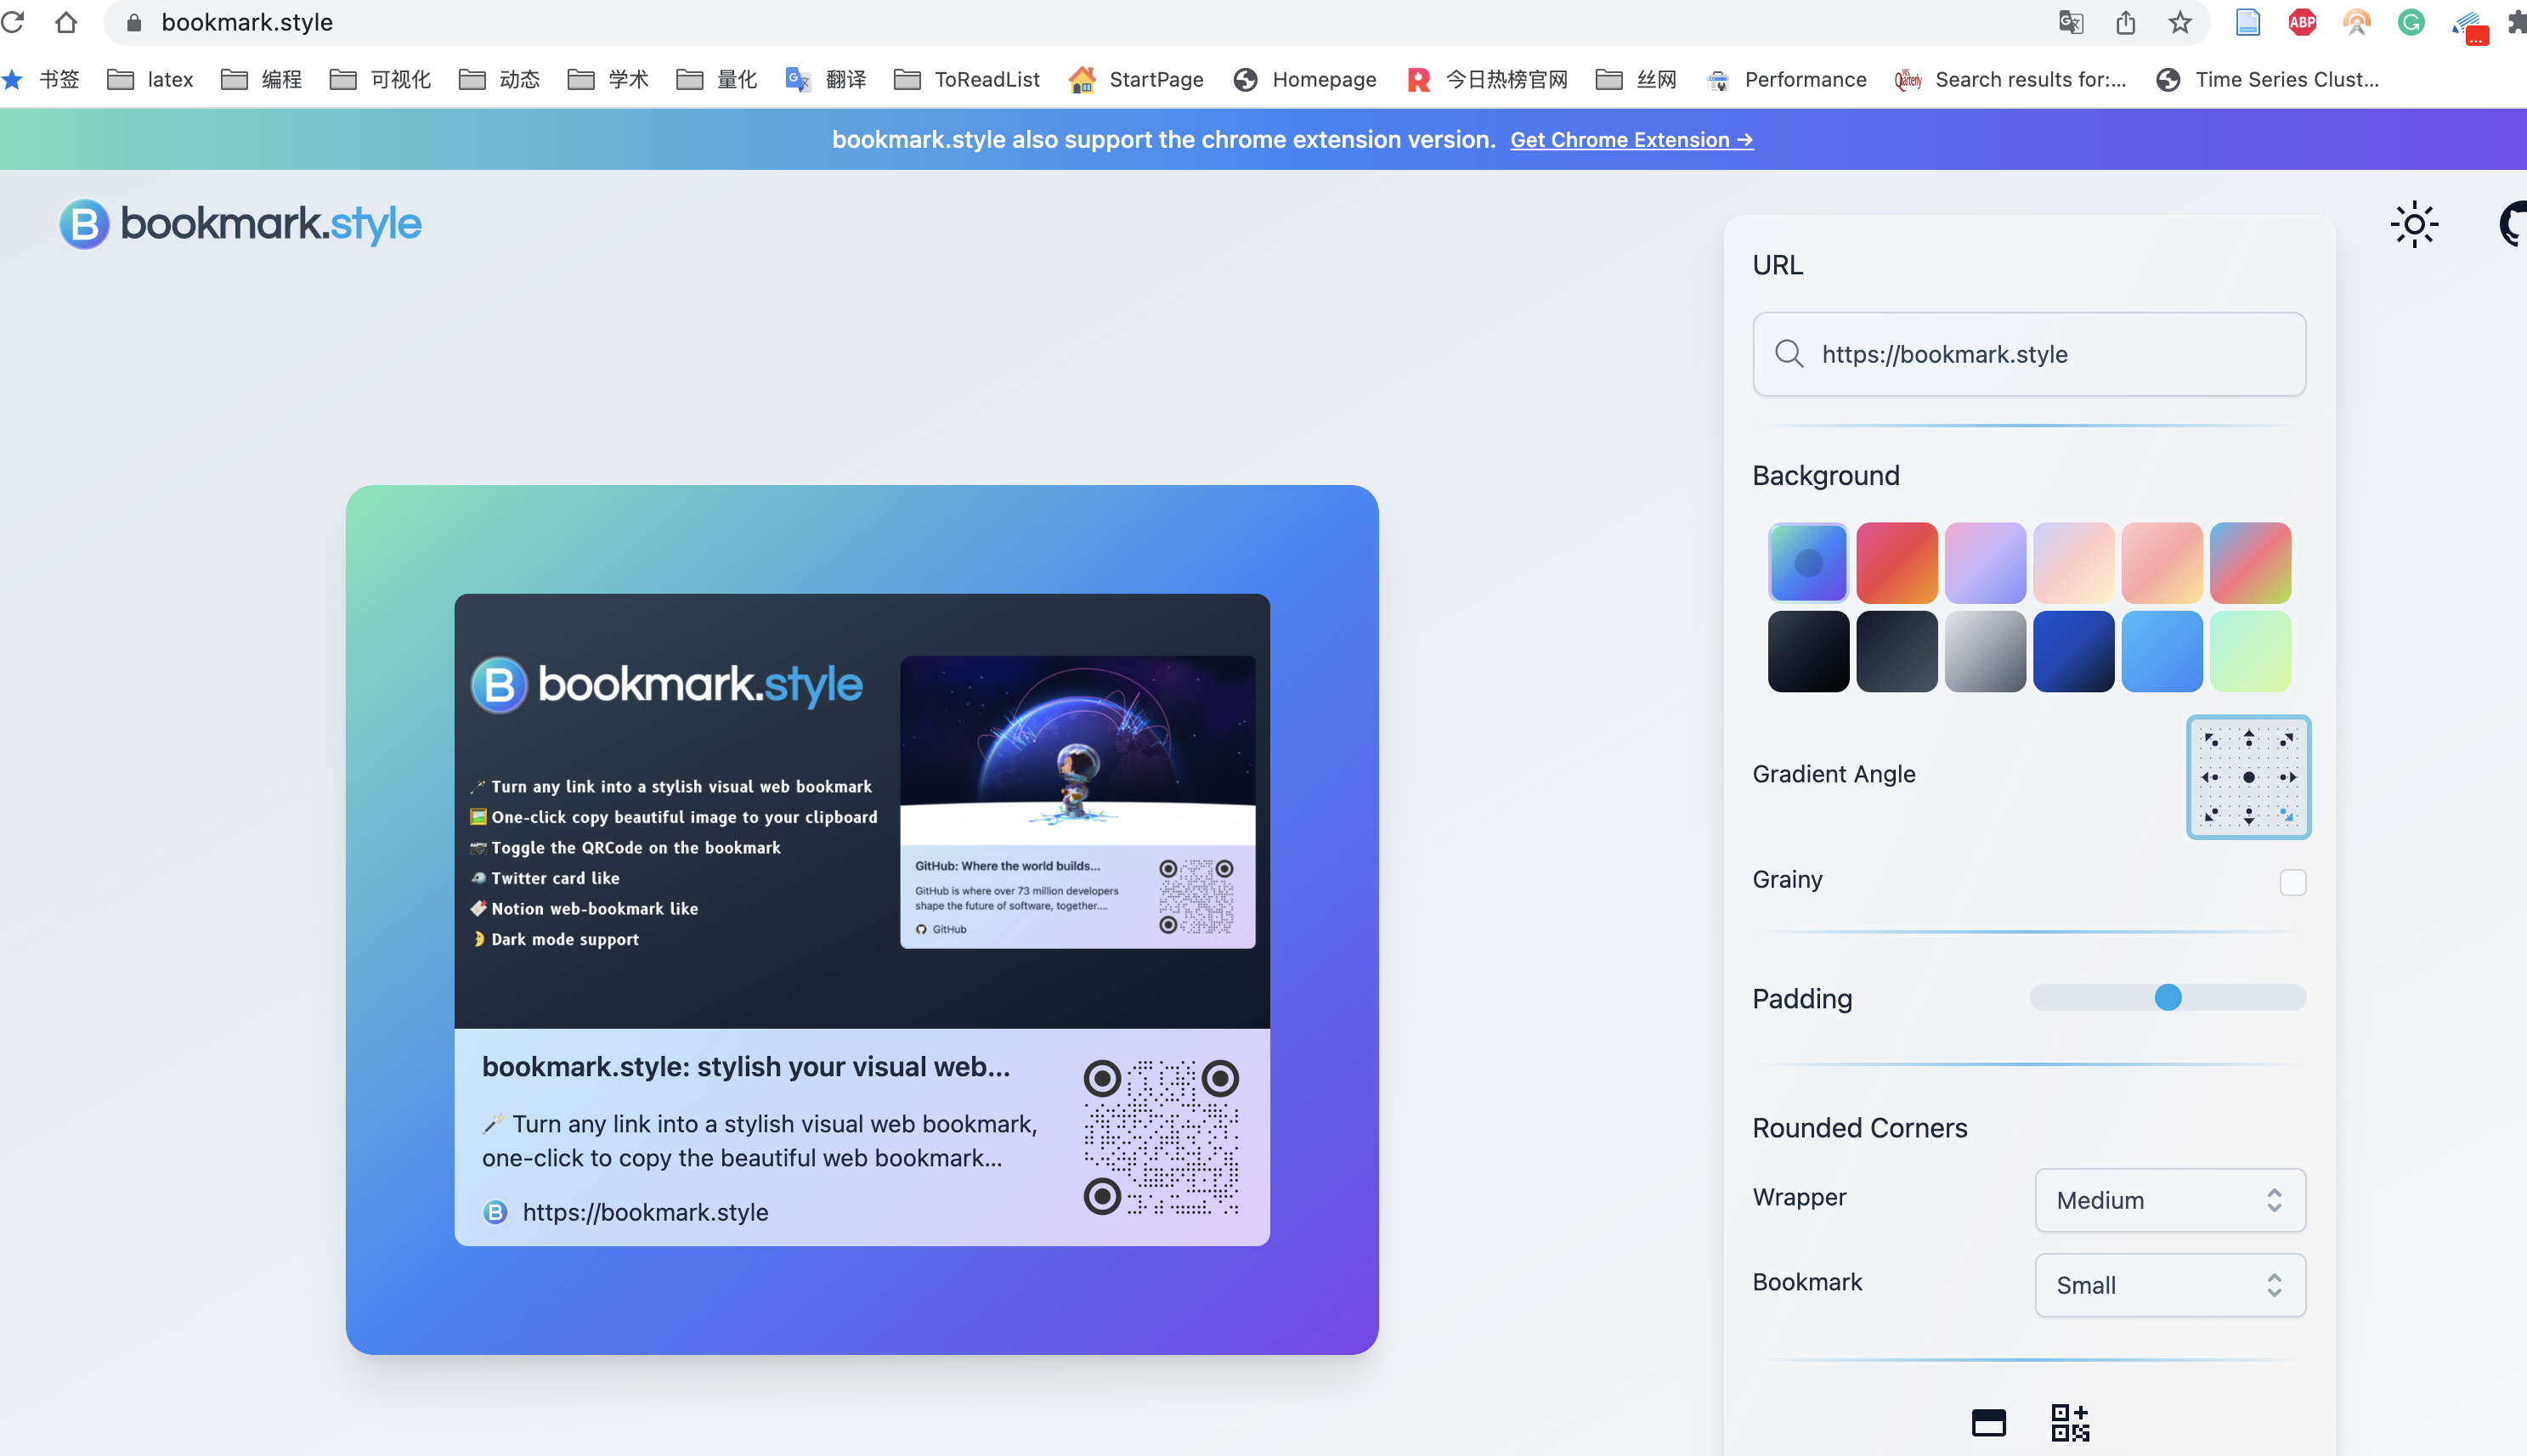Choose the salmon-pink gradient swatch
Image resolution: width=2527 pixels, height=1456 pixels.
click(x=2161, y=562)
